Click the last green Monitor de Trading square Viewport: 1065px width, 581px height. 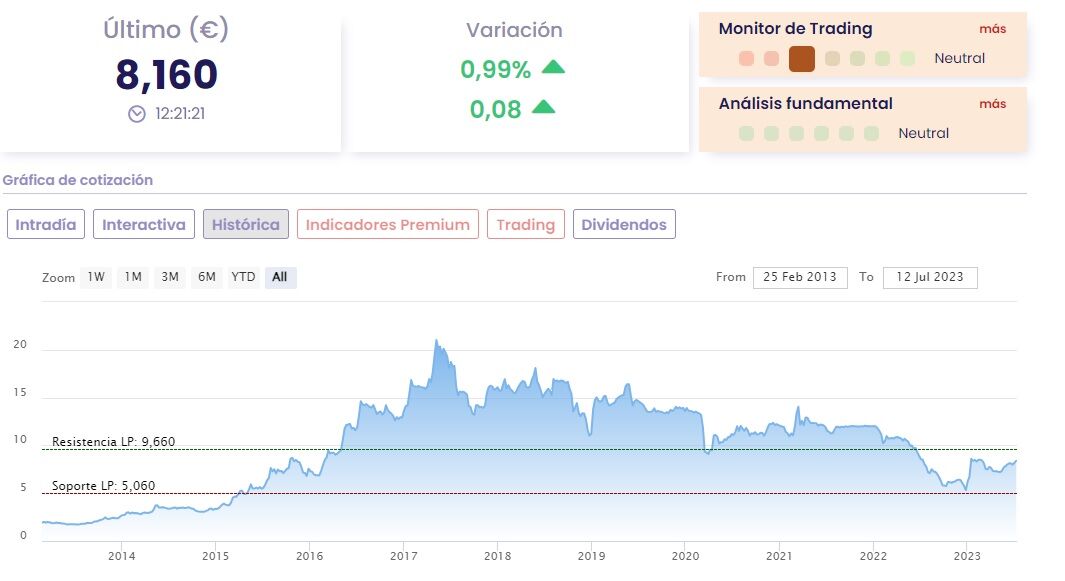click(907, 59)
